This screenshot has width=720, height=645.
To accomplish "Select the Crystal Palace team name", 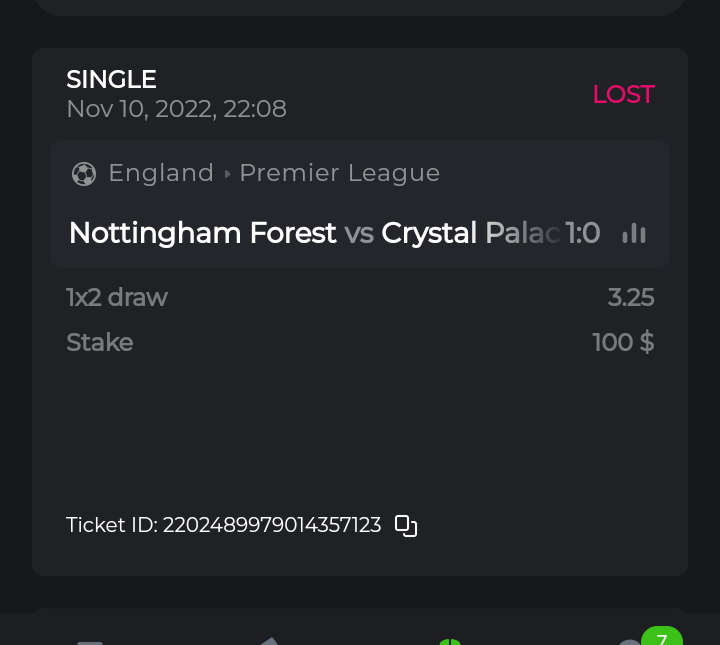I will (468, 233).
